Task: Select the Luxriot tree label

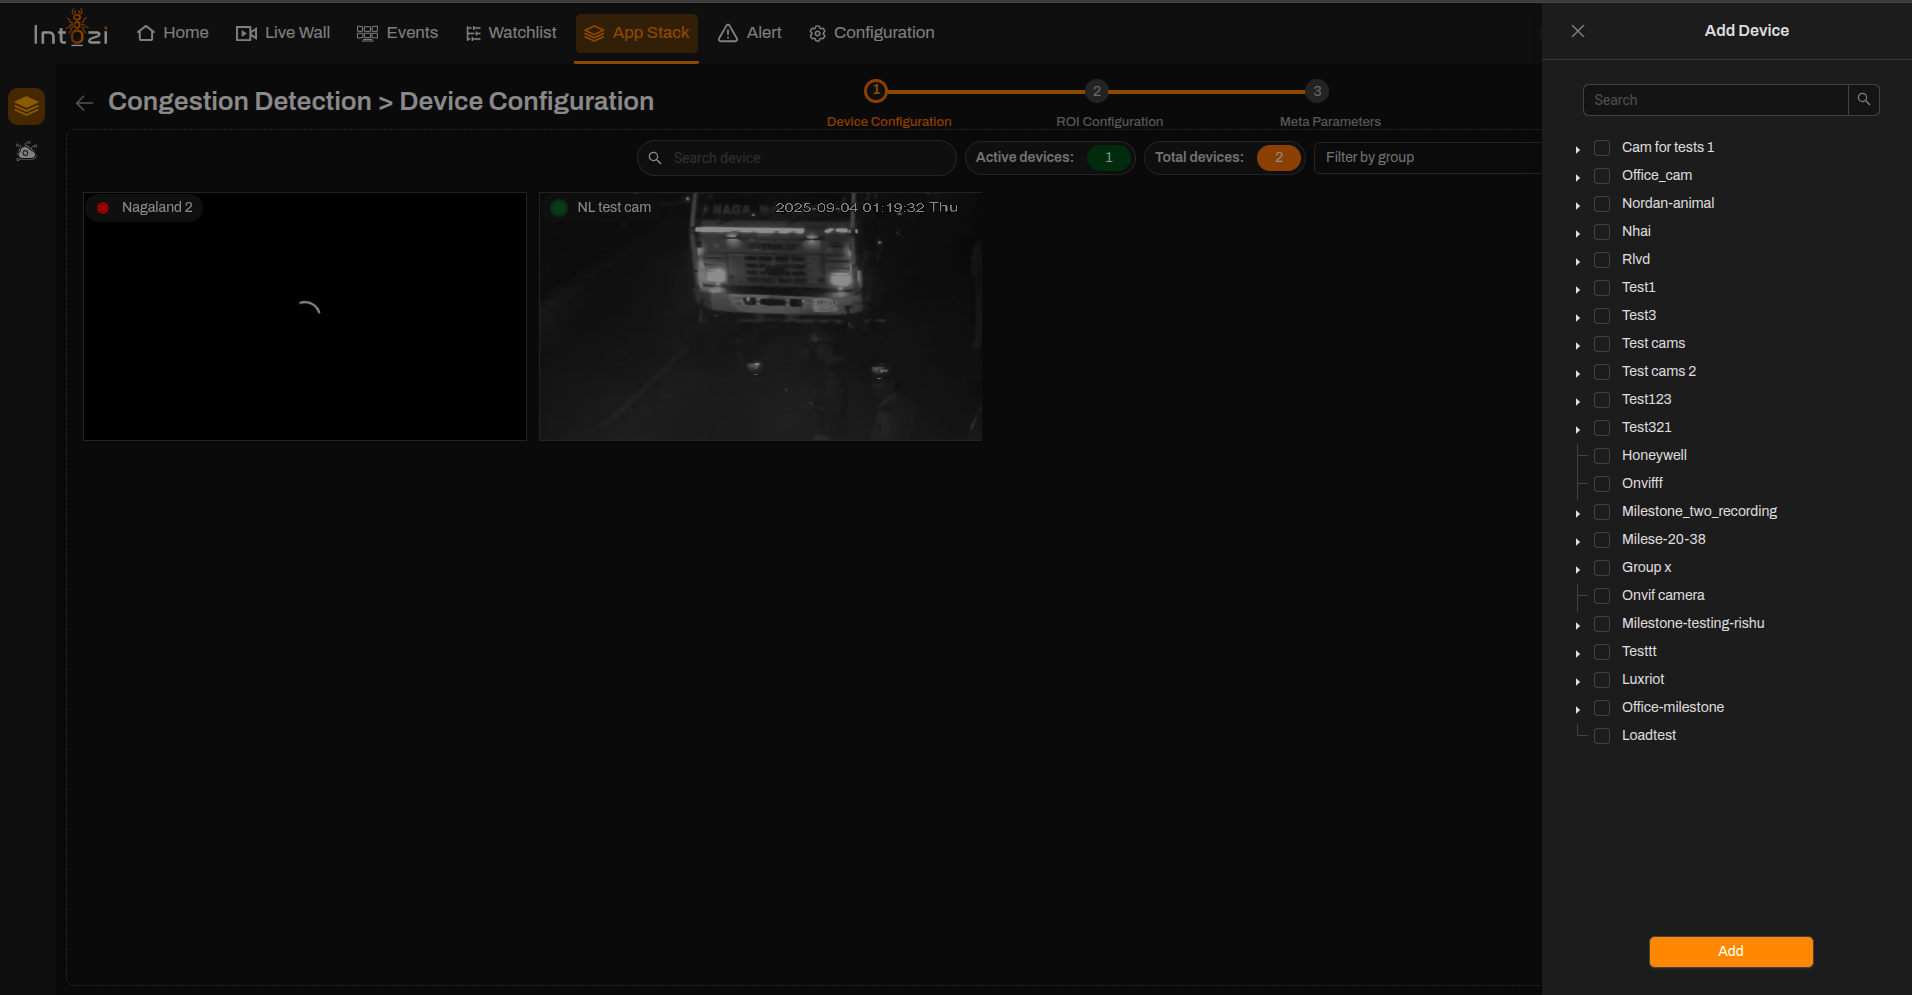Action: click(1643, 679)
